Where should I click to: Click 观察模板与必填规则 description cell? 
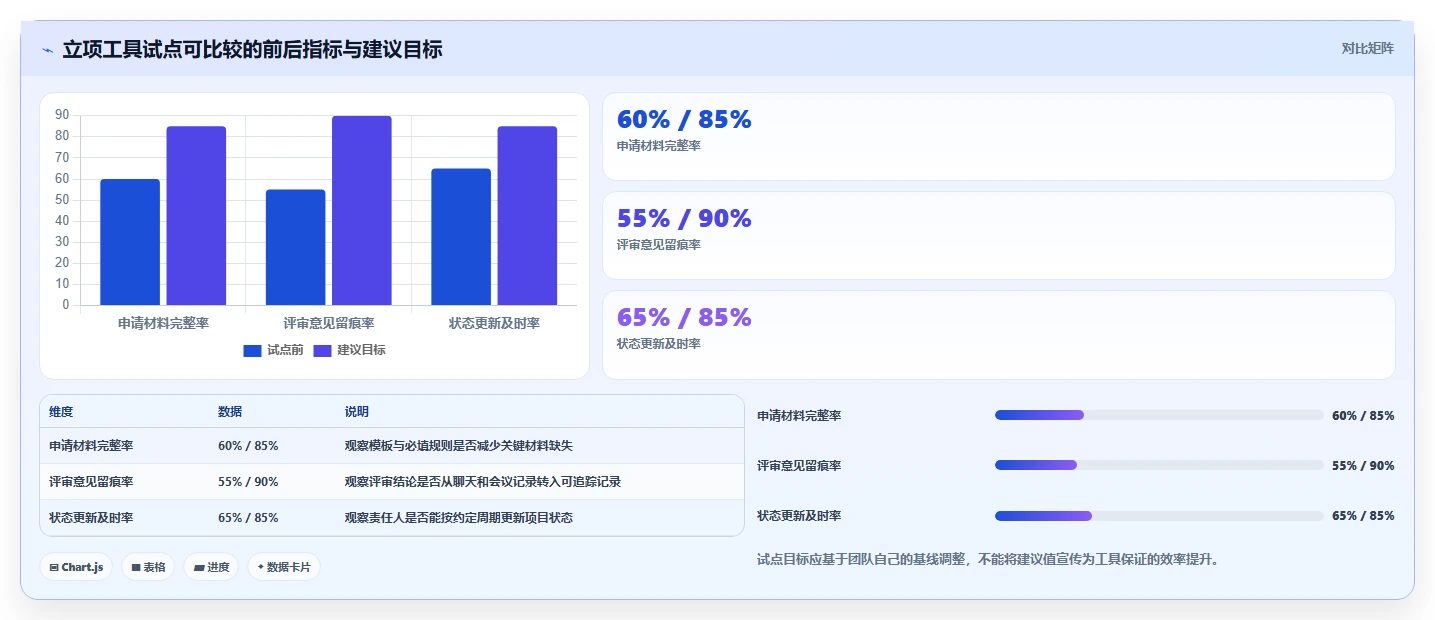pos(459,446)
